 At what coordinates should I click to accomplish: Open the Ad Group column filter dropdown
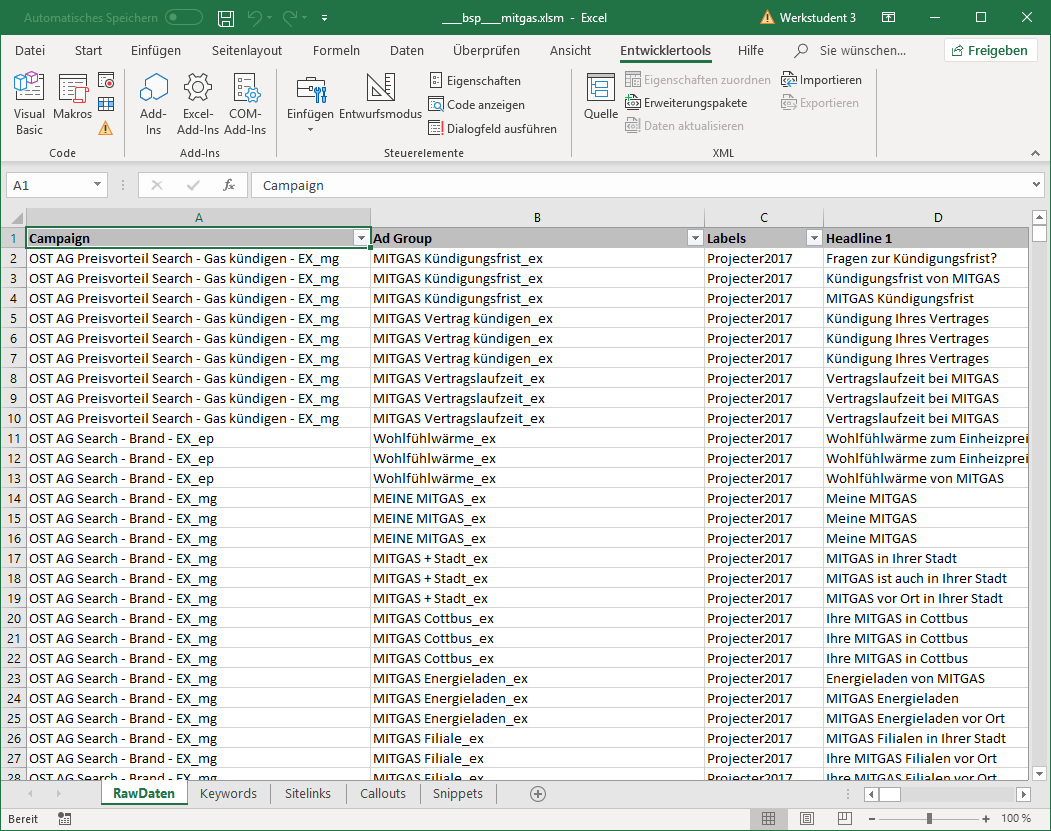pyautogui.click(x=695, y=238)
